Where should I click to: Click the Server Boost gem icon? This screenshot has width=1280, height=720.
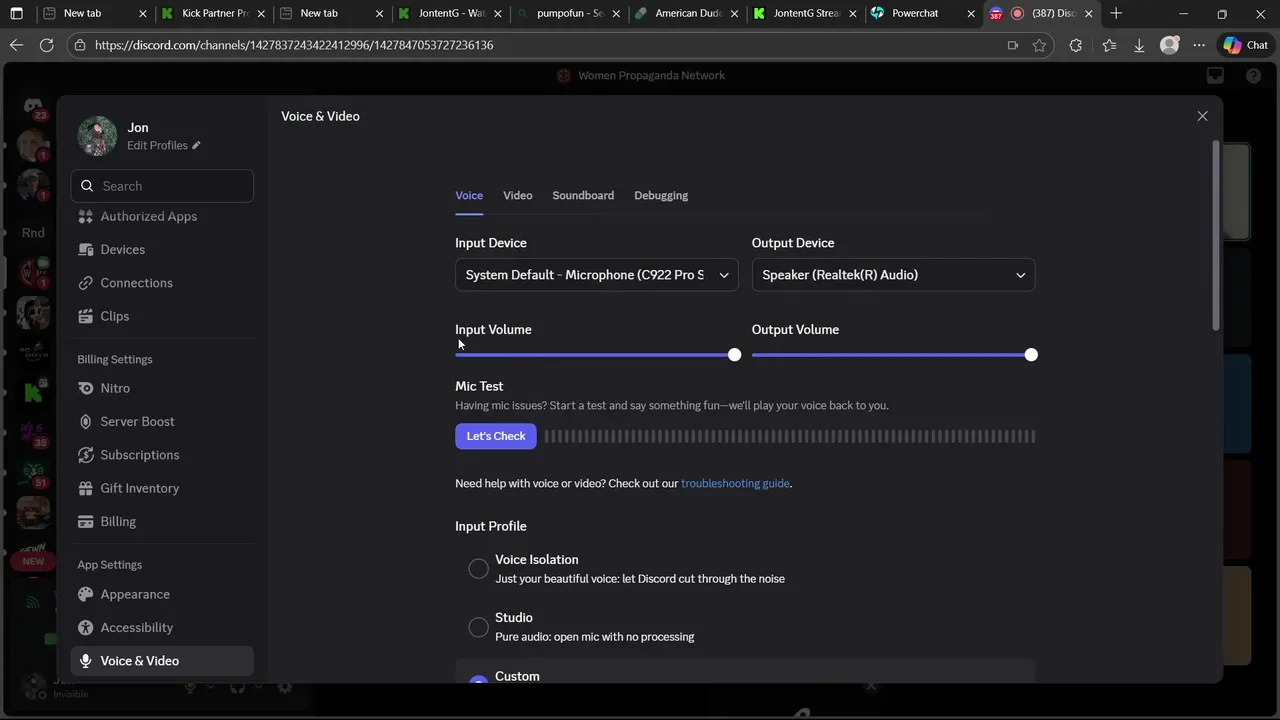(86, 422)
